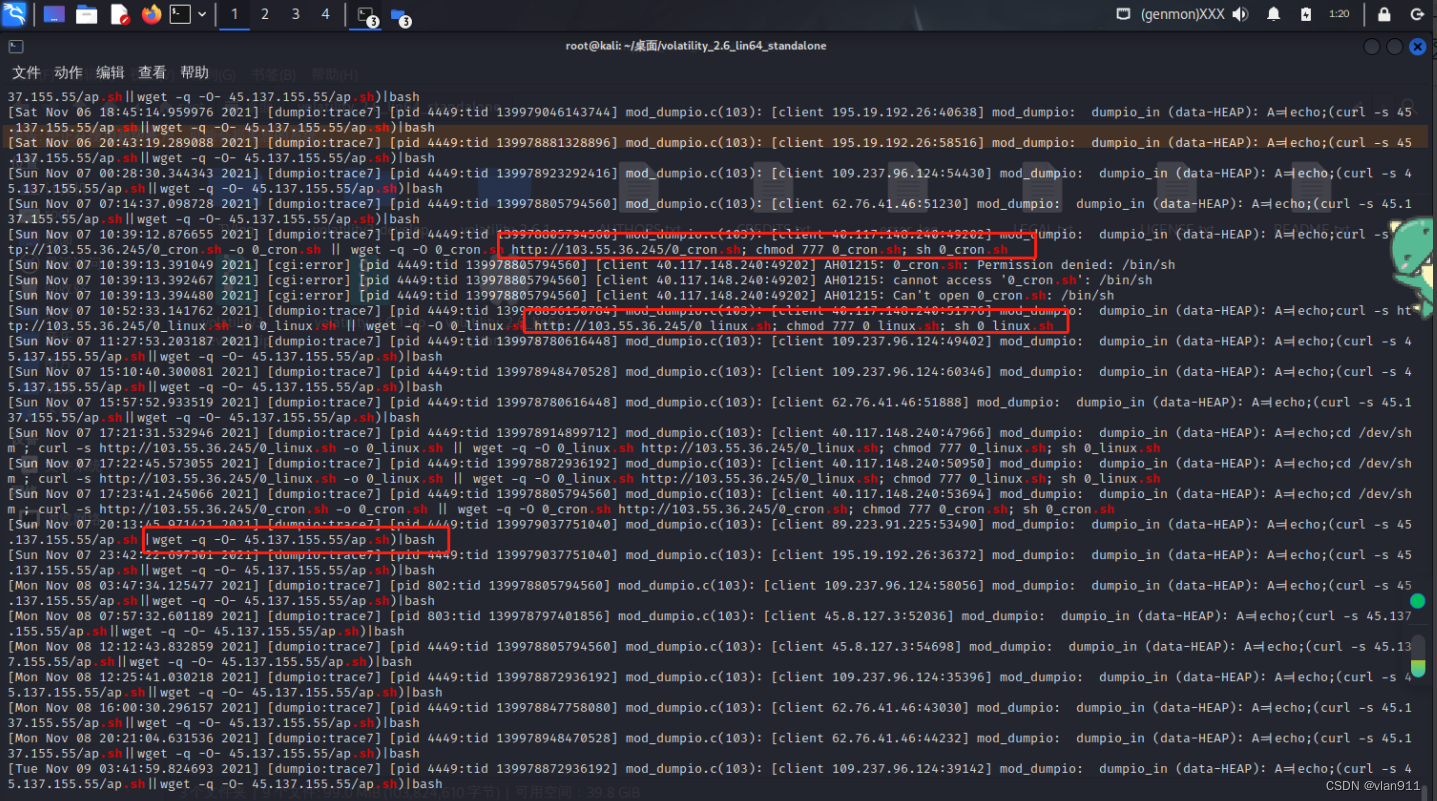The width and height of the screenshot is (1437, 801).
Task: Select the grouped file manager taskbar button
Action: (400, 15)
